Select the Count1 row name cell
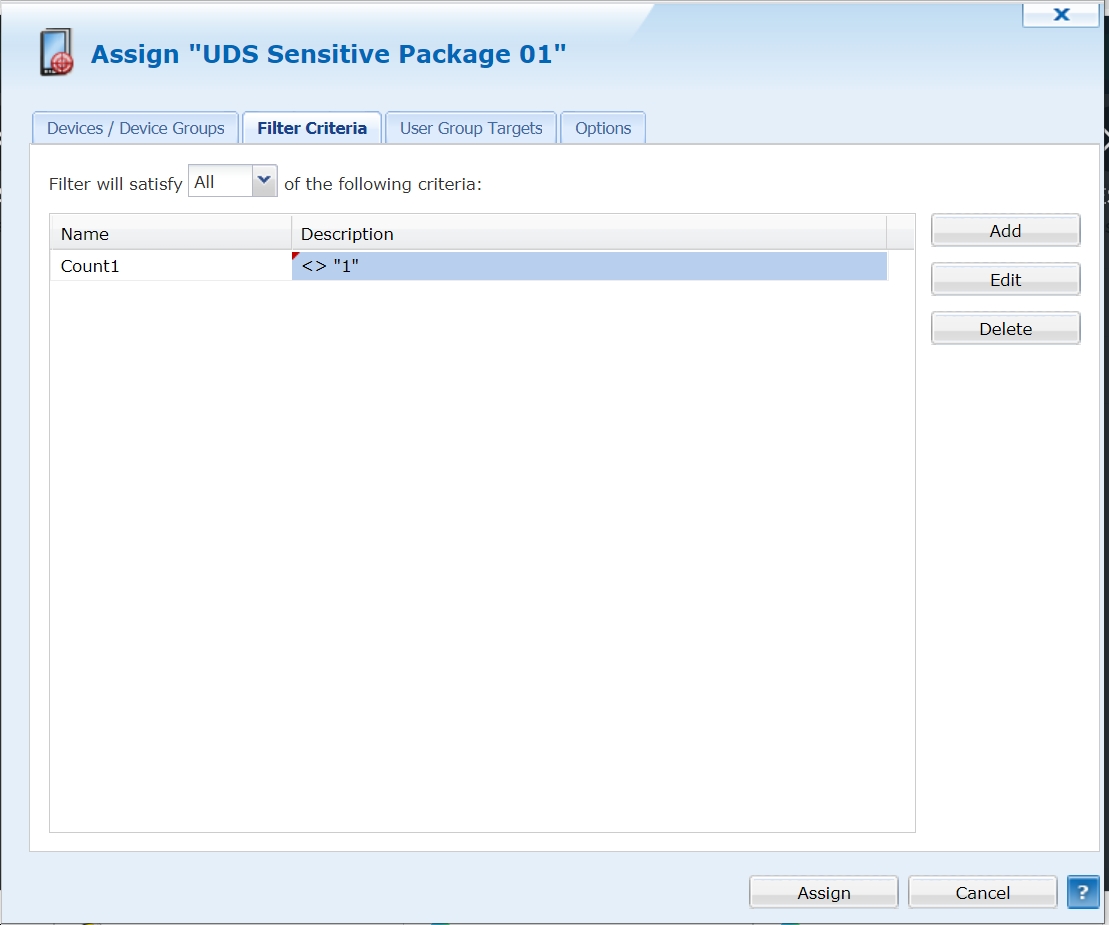The image size is (1109, 925). pyautogui.click(x=170, y=266)
